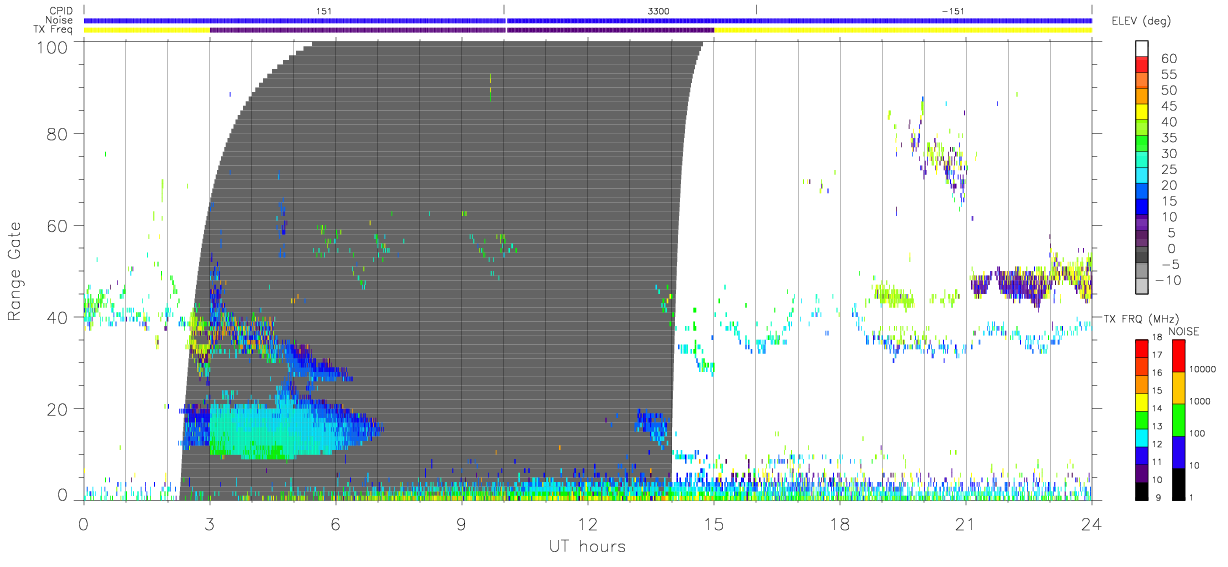
Task: Click x-axis tick label '12'
Action: (x=587, y=523)
